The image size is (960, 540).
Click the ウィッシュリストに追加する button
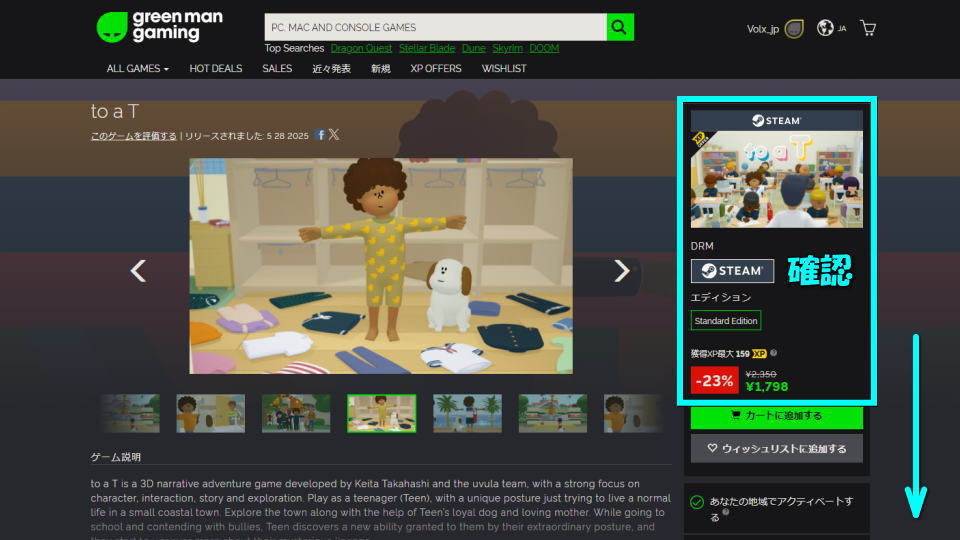776,448
